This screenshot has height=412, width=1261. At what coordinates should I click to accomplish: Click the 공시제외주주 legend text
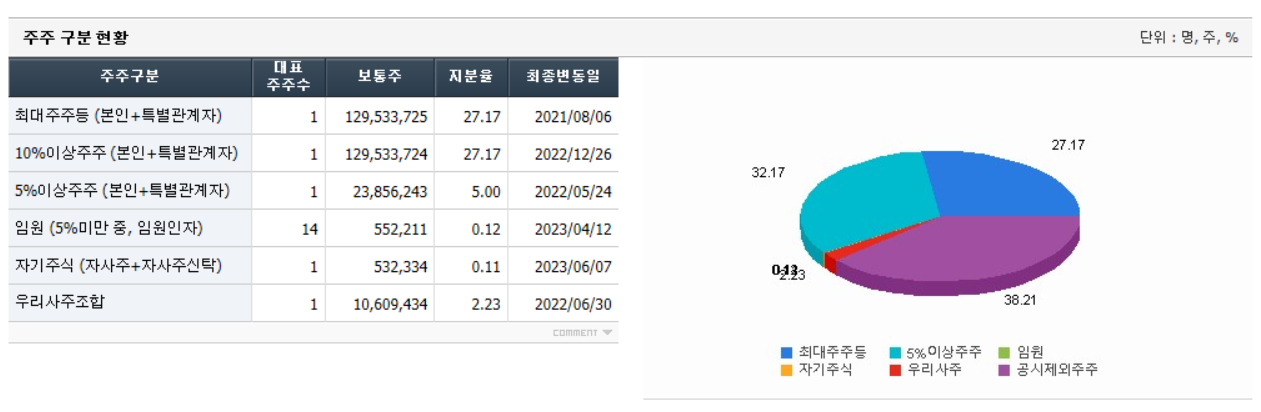click(1057, 370)
